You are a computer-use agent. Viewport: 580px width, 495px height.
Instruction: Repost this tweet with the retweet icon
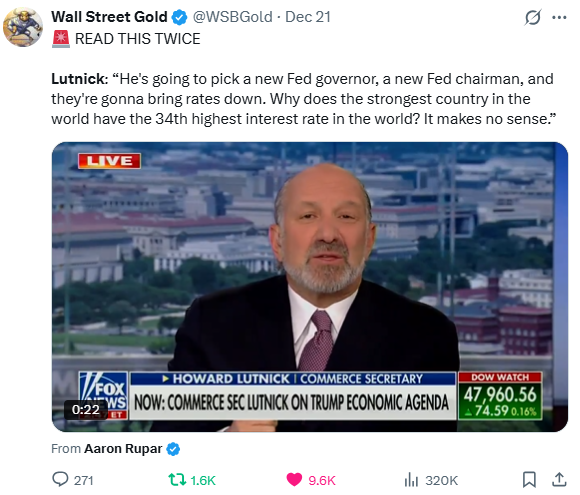click(177, 480)
